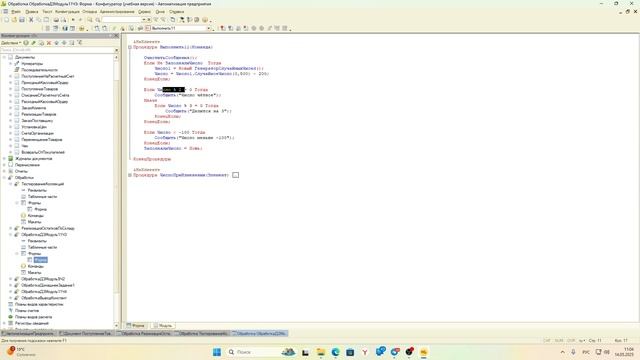This screenshot has width=640, height=360.
Task: Select ЗаказКлиента document in tree
Action: point(34,108)
